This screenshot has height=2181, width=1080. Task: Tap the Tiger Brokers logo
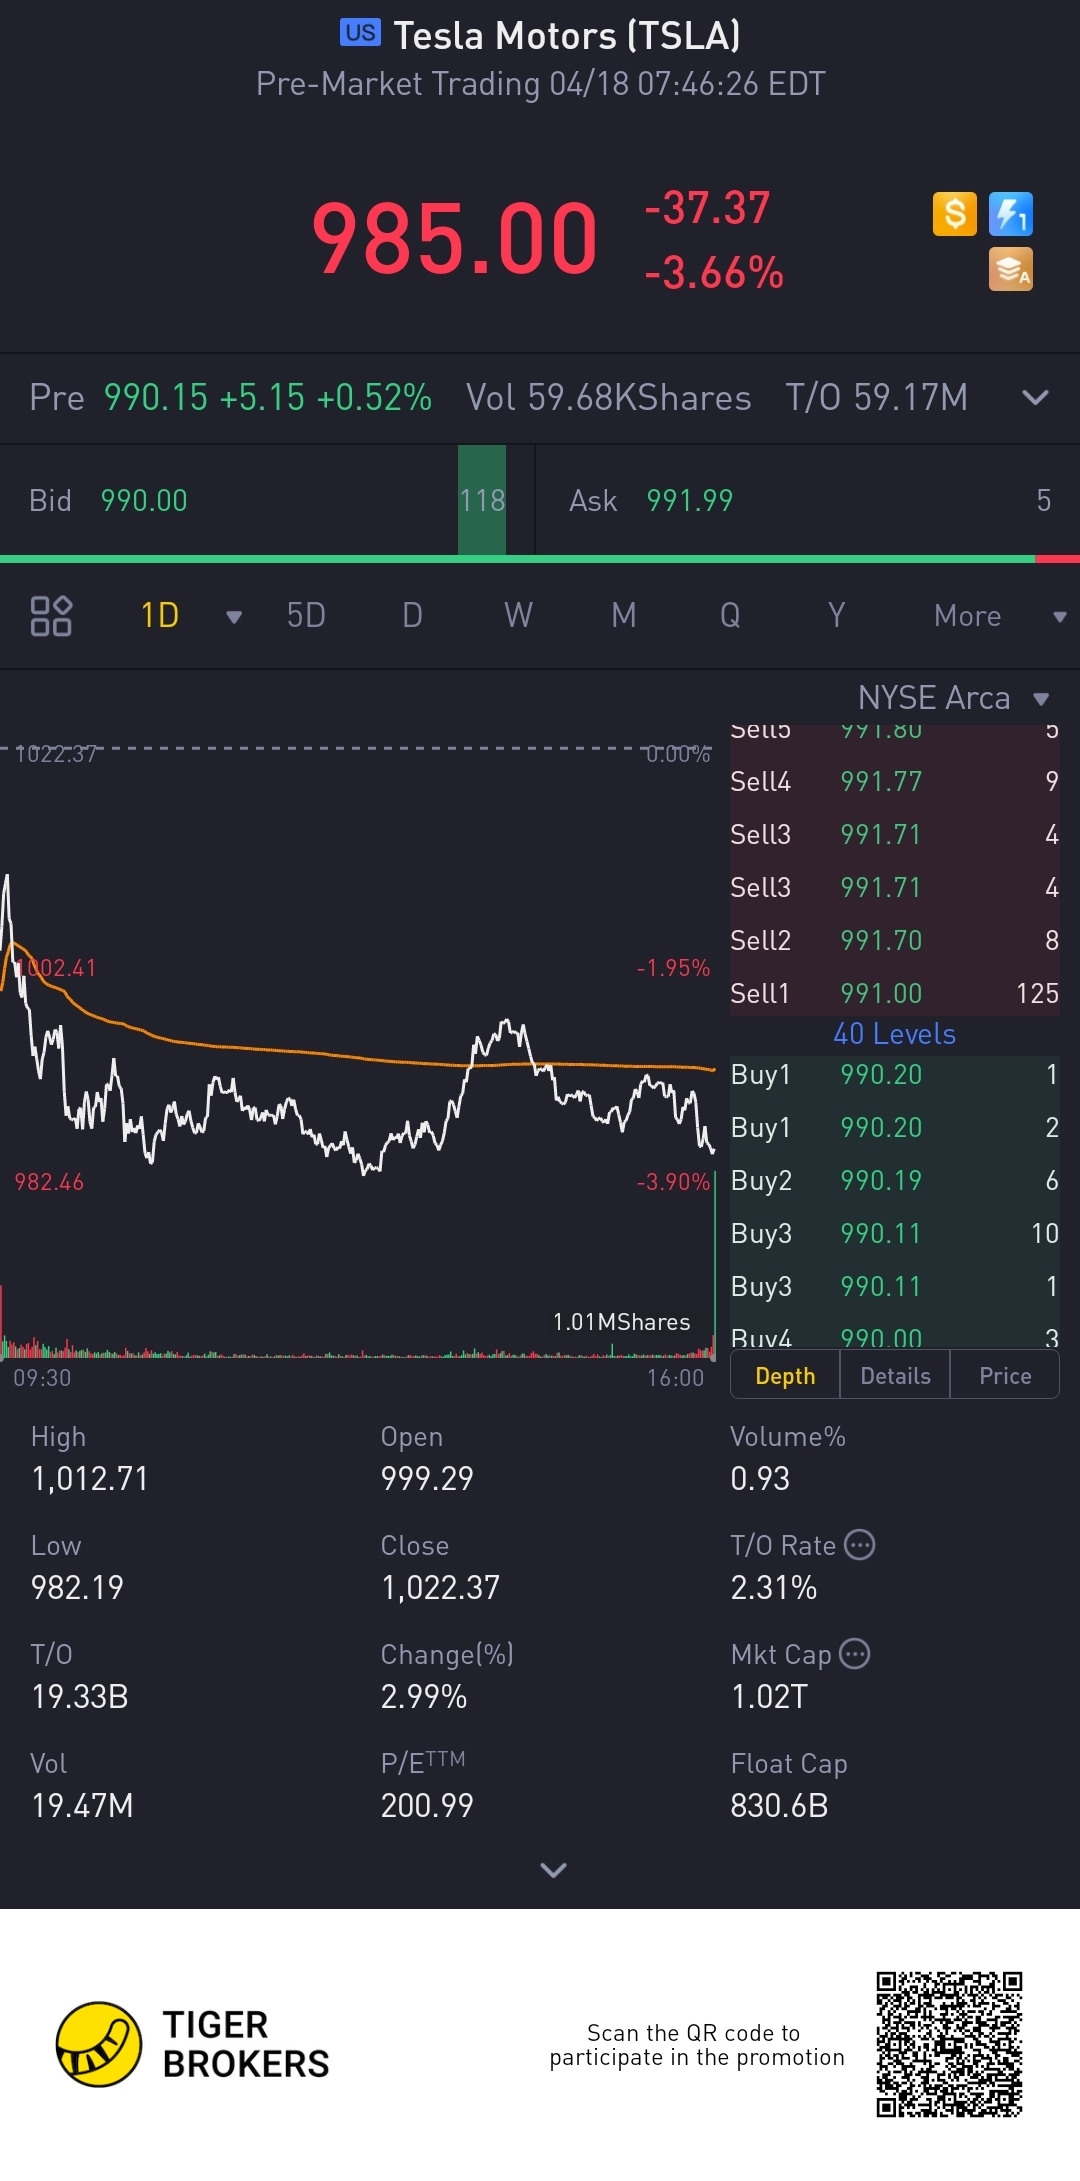click(x=193, y=2045)
